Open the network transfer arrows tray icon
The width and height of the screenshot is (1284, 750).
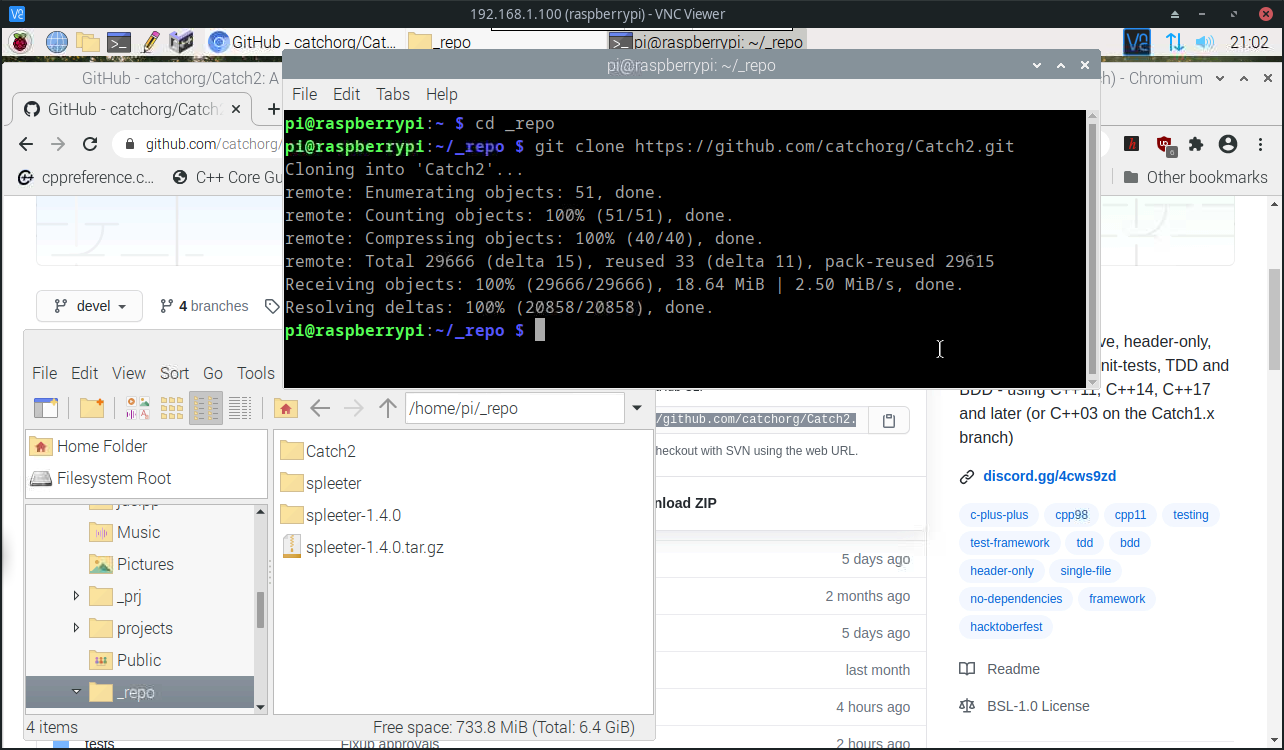click(x=1174, y=42)
